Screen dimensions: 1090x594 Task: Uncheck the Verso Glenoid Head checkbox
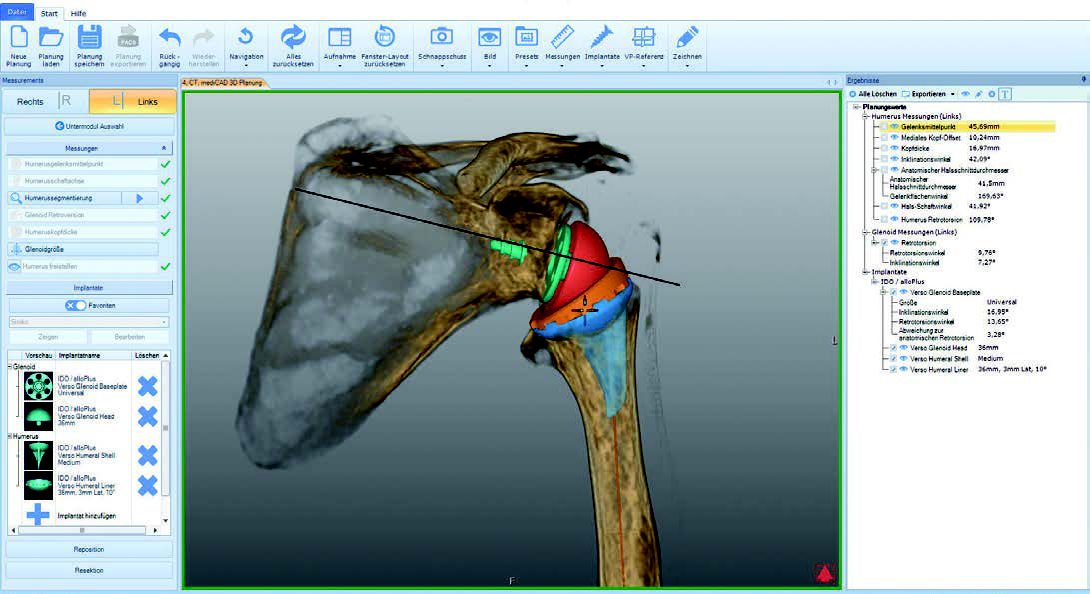coord(892,348)
